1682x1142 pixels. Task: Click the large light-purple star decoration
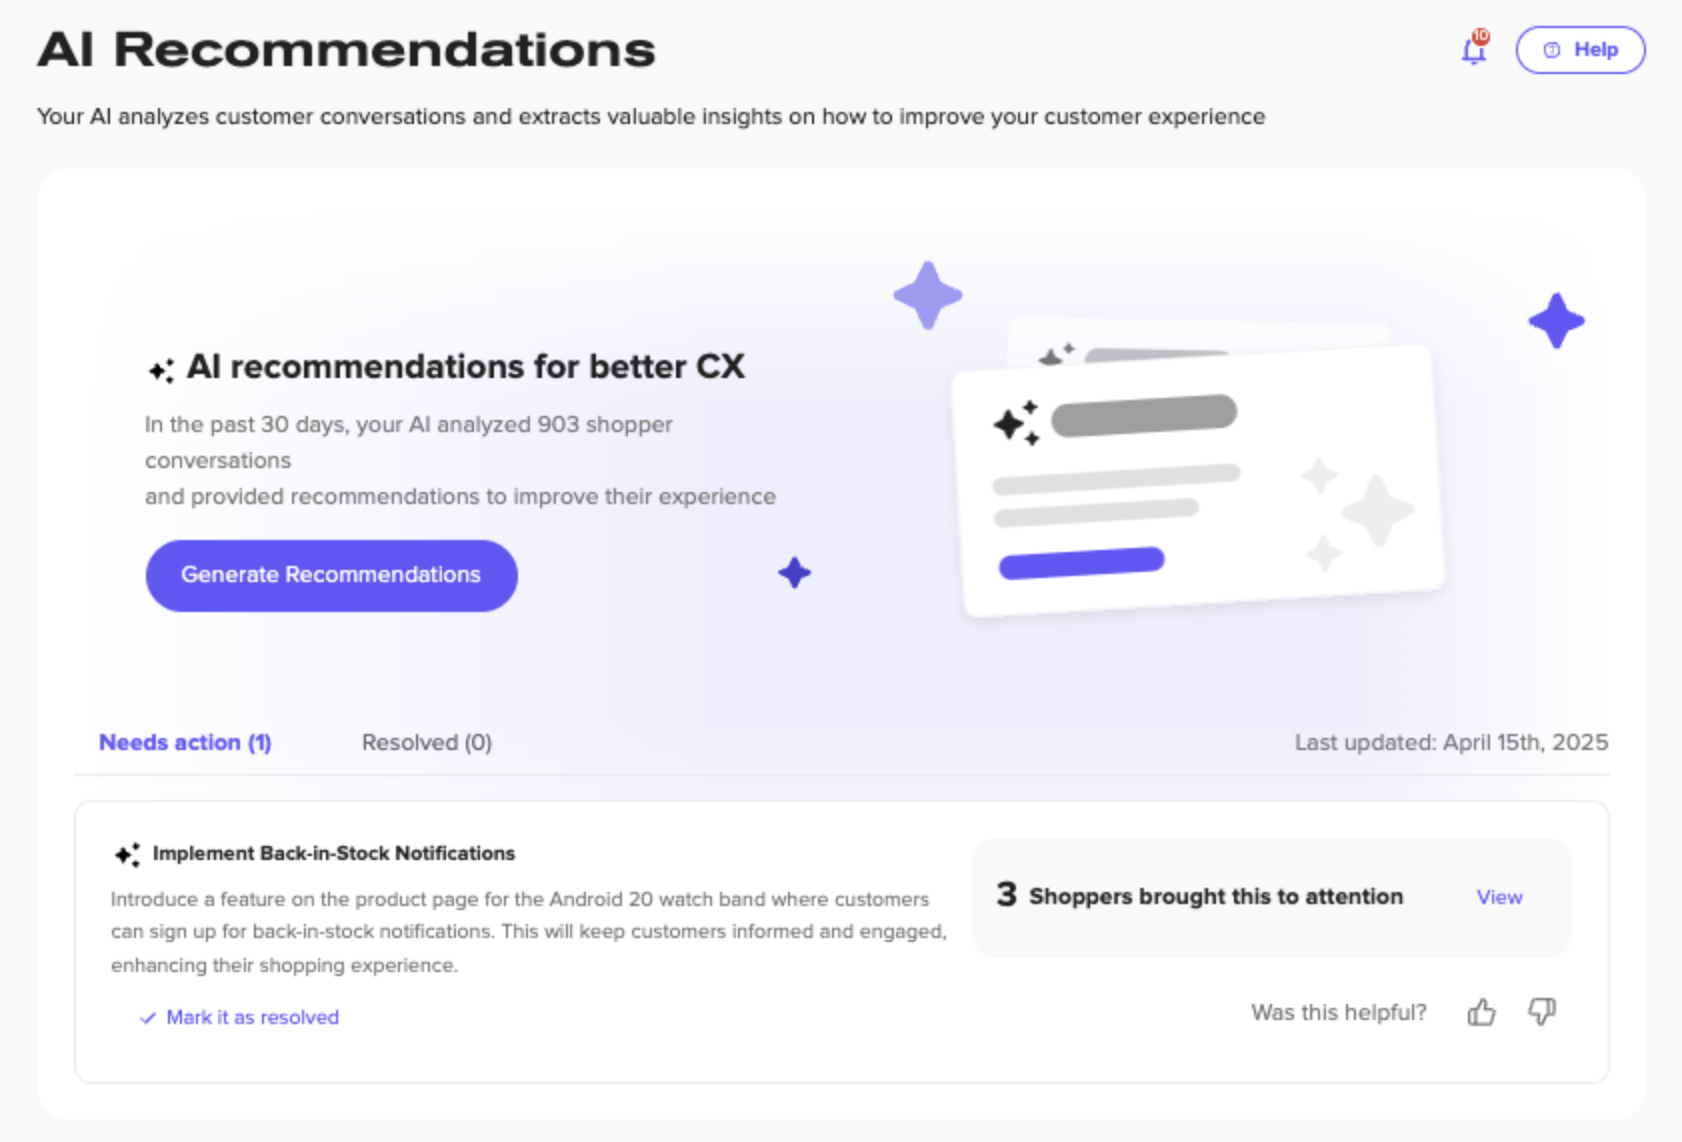pyautogui.click(x=927, y=296)
